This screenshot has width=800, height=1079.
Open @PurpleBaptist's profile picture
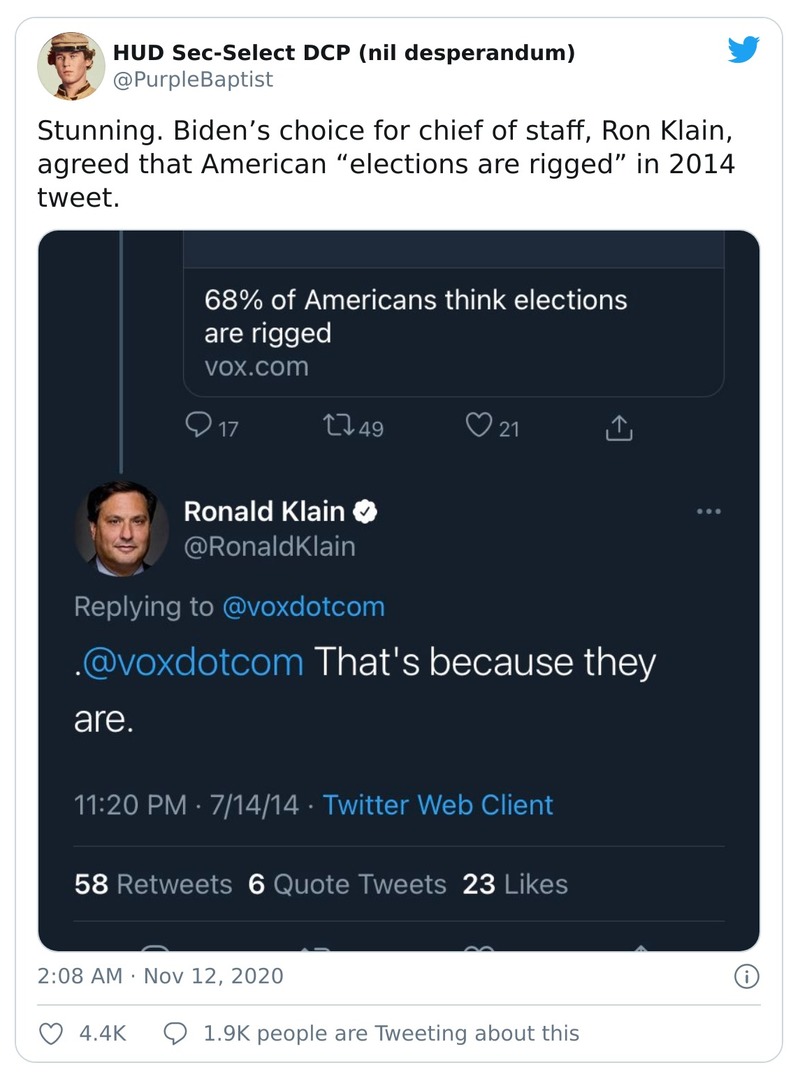[x=70, y=65]
